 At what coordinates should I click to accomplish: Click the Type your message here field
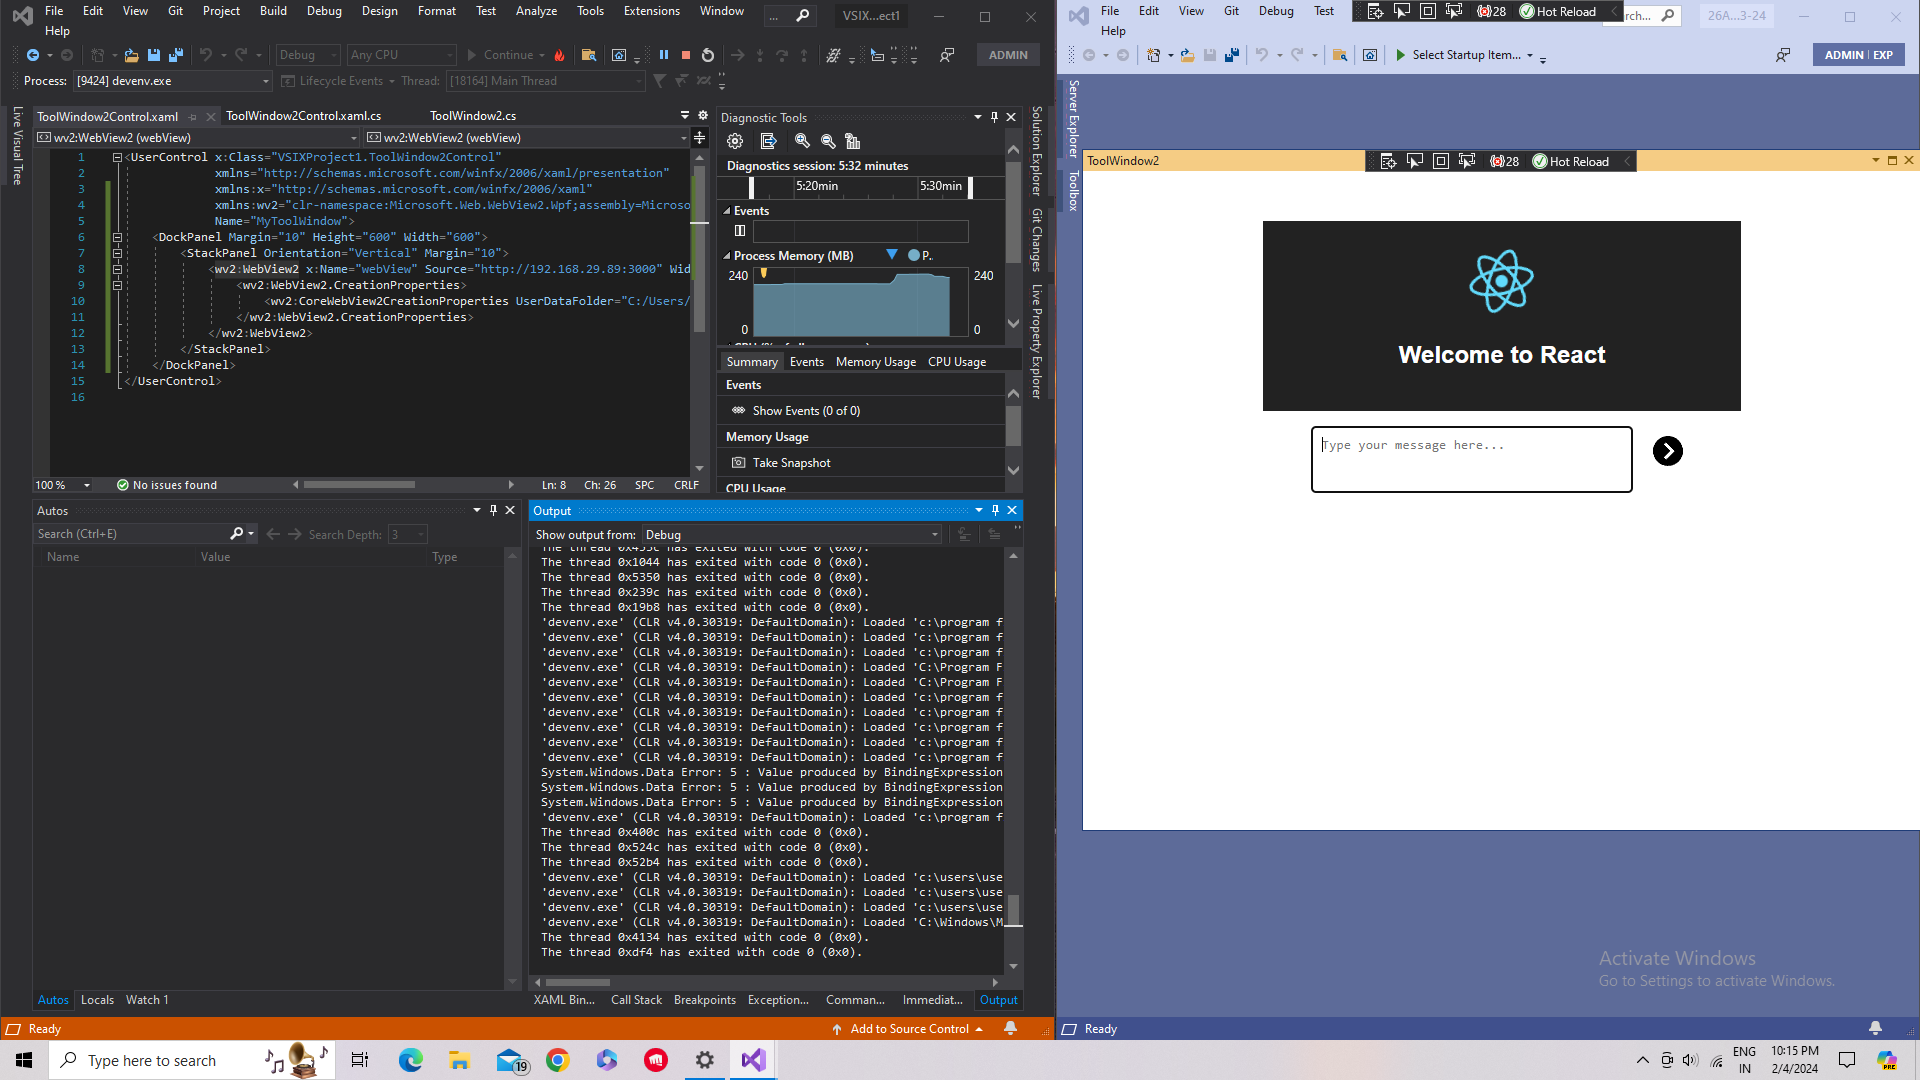click(1471, 459)
